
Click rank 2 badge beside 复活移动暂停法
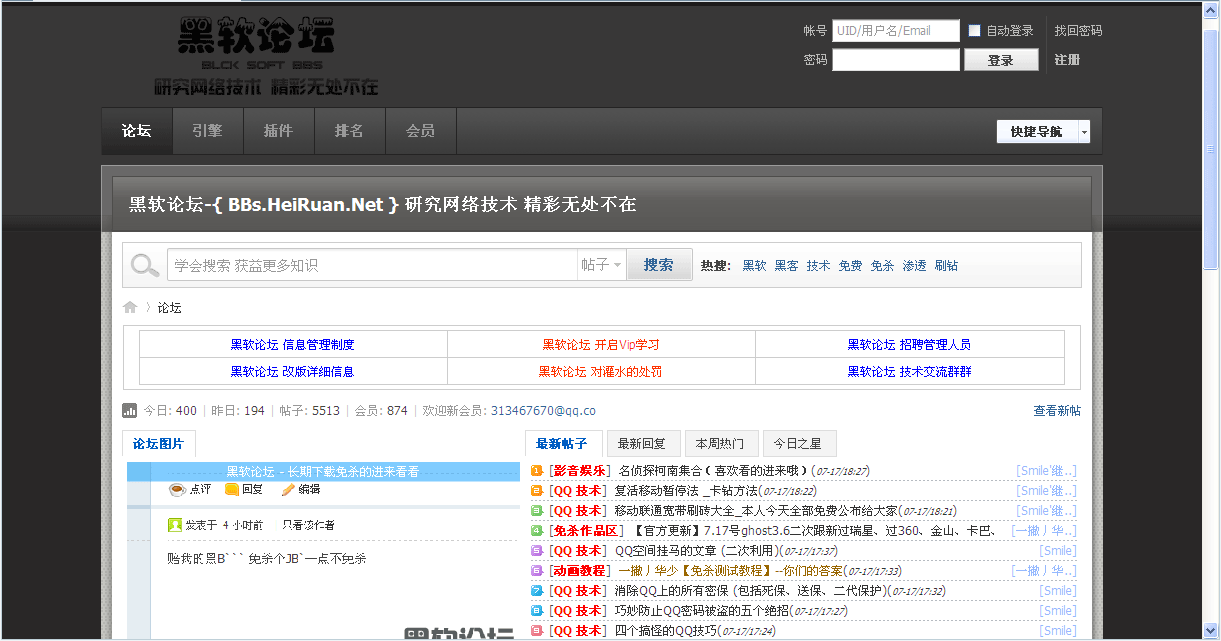pos(537,490)
